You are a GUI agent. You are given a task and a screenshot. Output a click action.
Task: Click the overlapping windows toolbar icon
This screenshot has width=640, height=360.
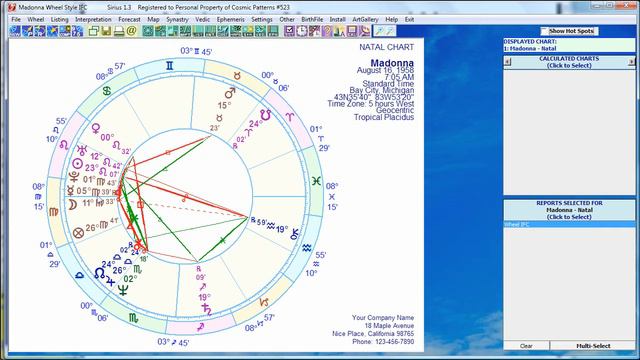94,31
